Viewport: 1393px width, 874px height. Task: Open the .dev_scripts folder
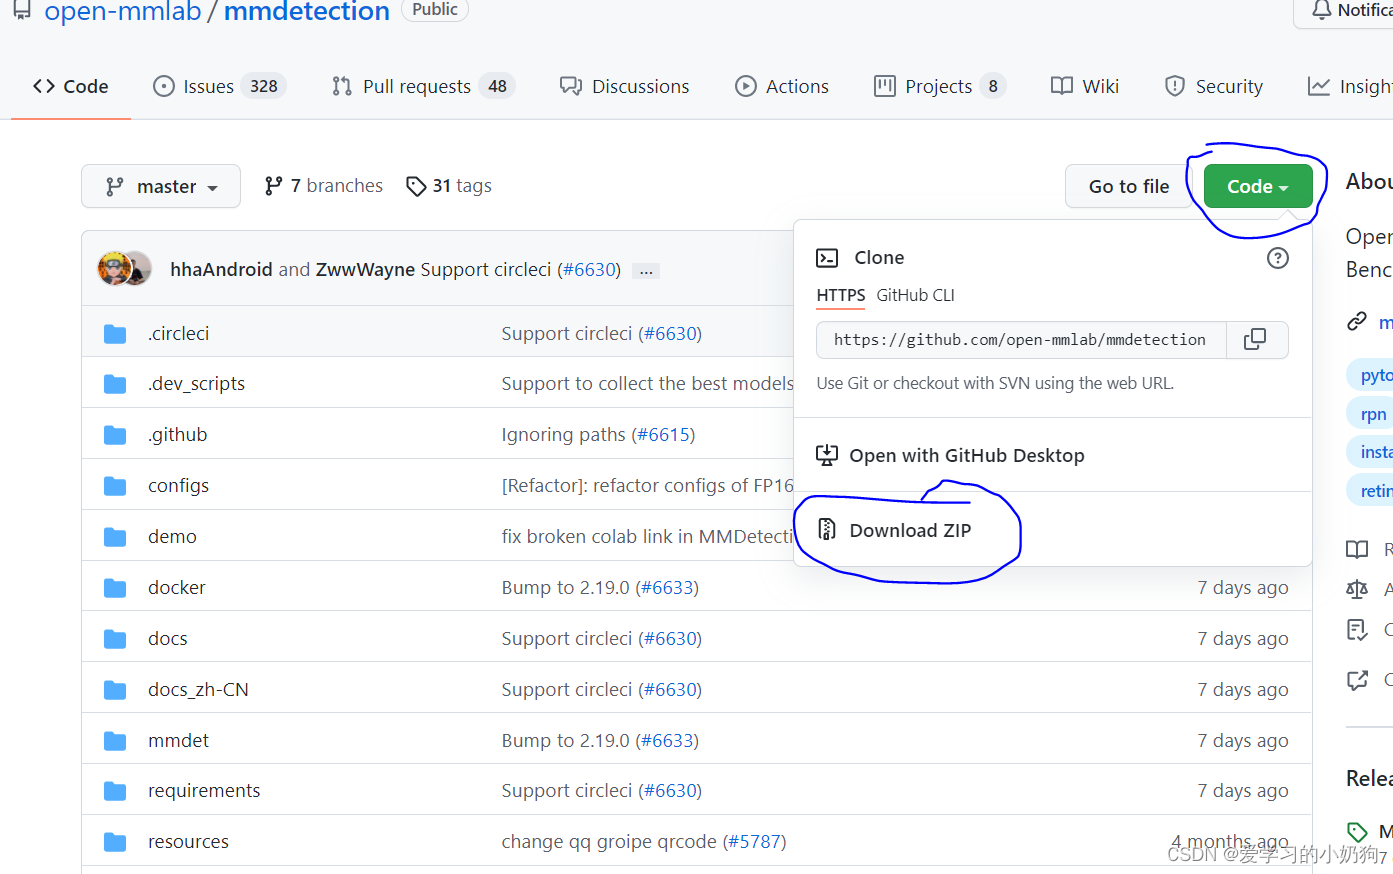(196, 384)
